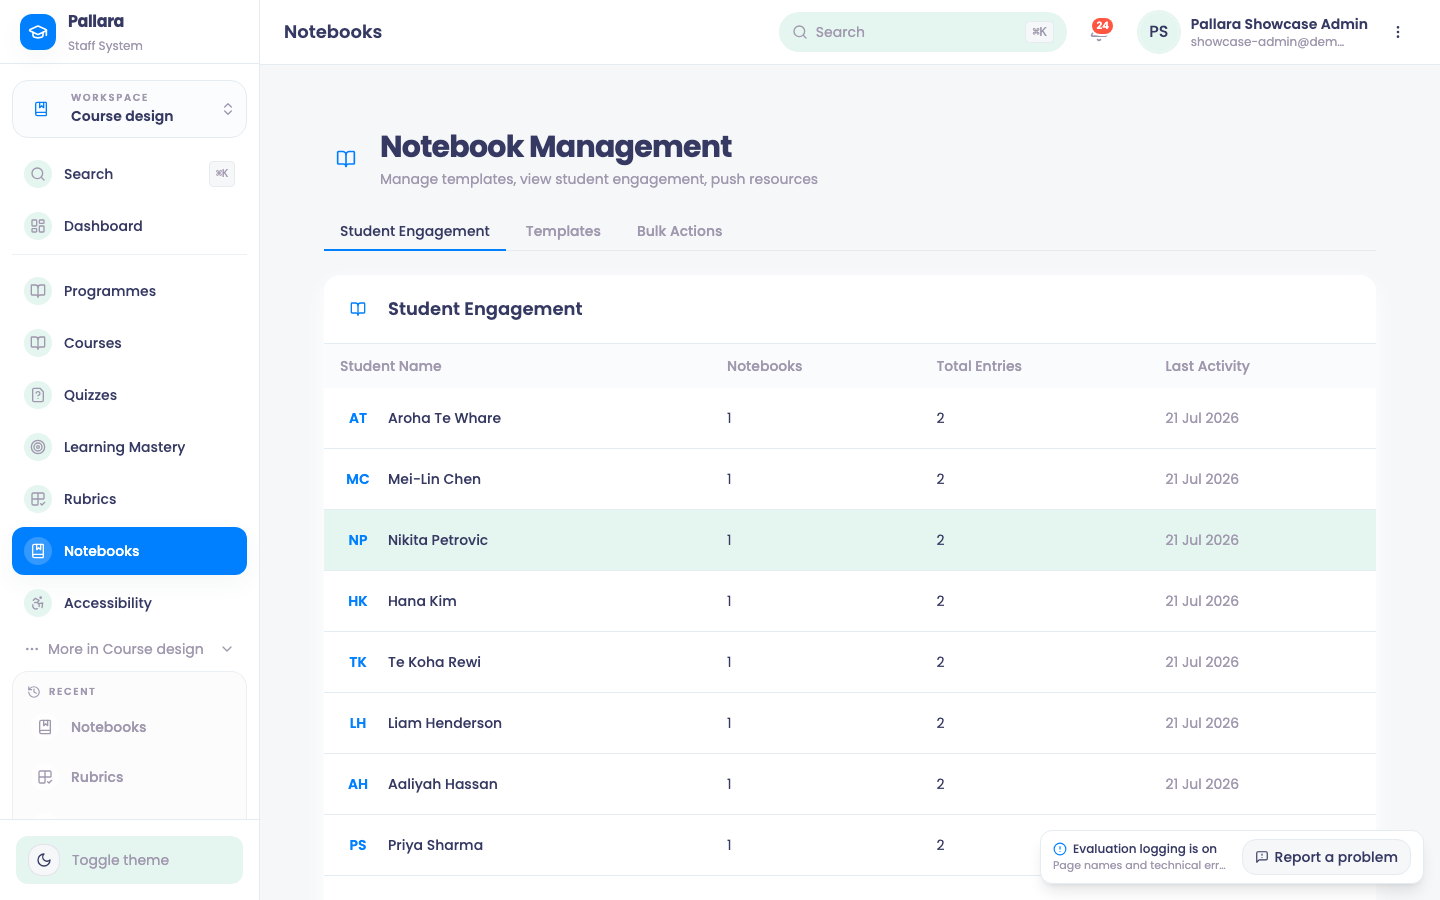Click the AT initials avatar
Viewport: 1440px width, 900px height.
pos(358,418)
